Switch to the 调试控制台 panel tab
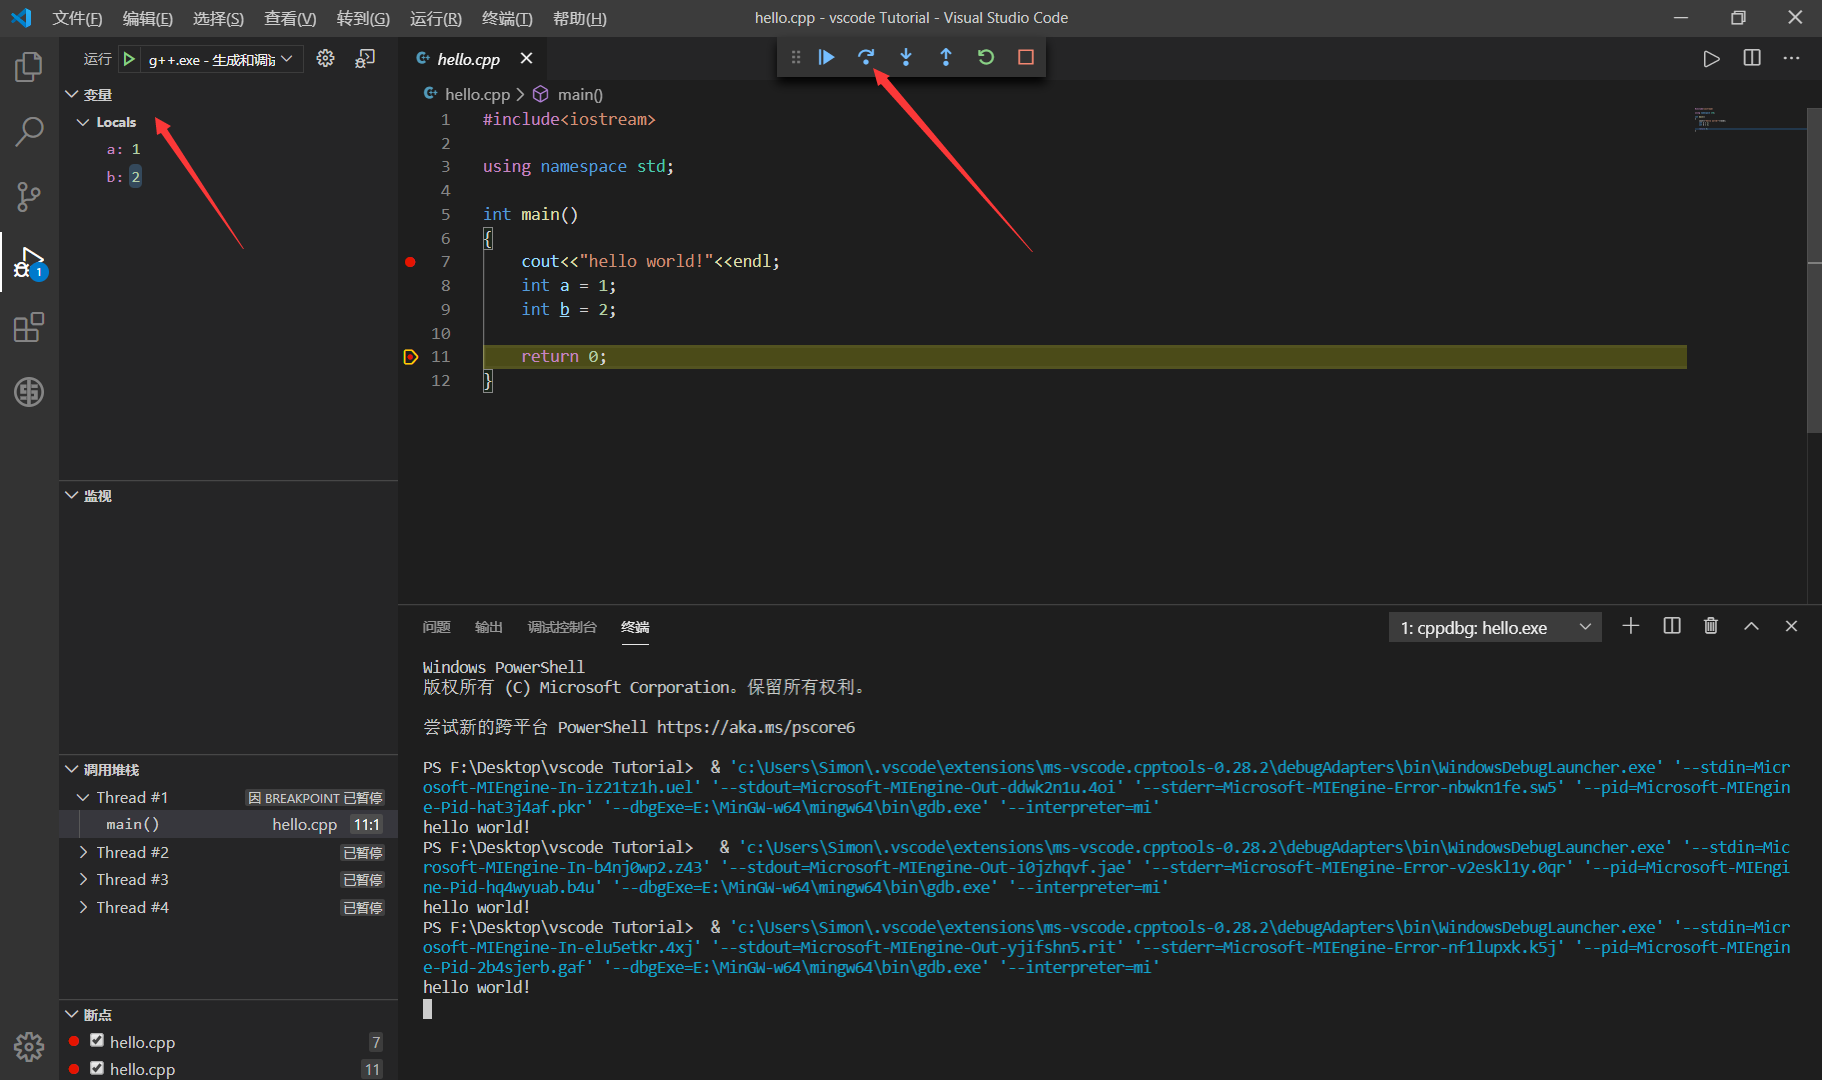The image size is (1822, 1080). click(562, 627)
